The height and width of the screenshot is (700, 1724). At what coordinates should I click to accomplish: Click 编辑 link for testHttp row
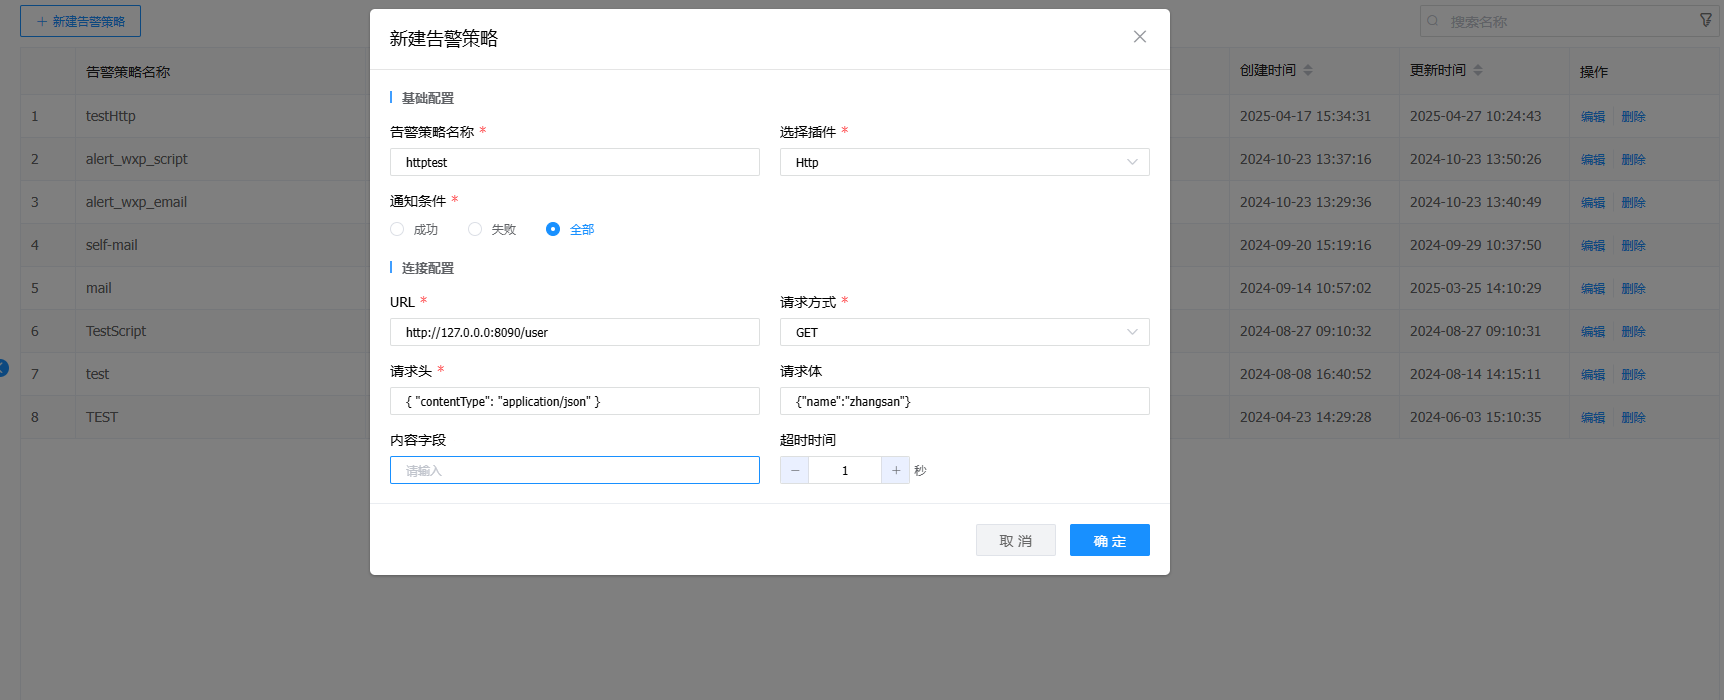[x=1592, y=116]
